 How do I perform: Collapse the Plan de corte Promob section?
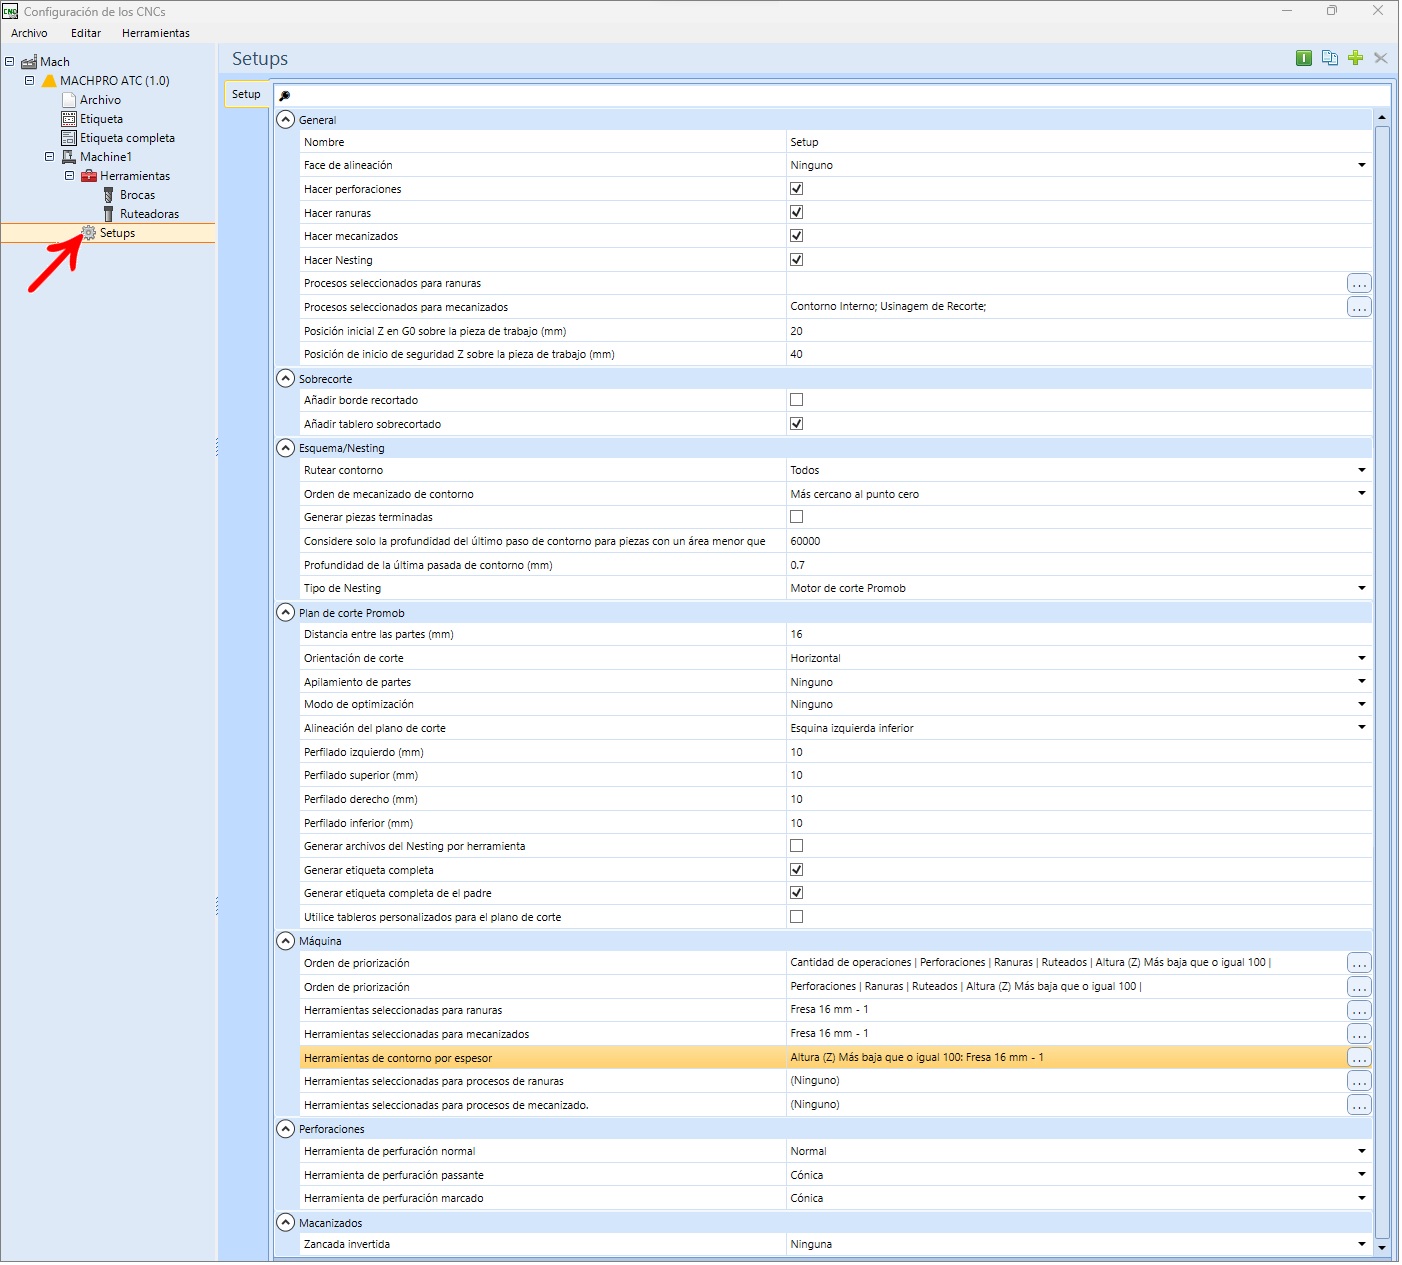pyautogui.click(x=286, y=612)
